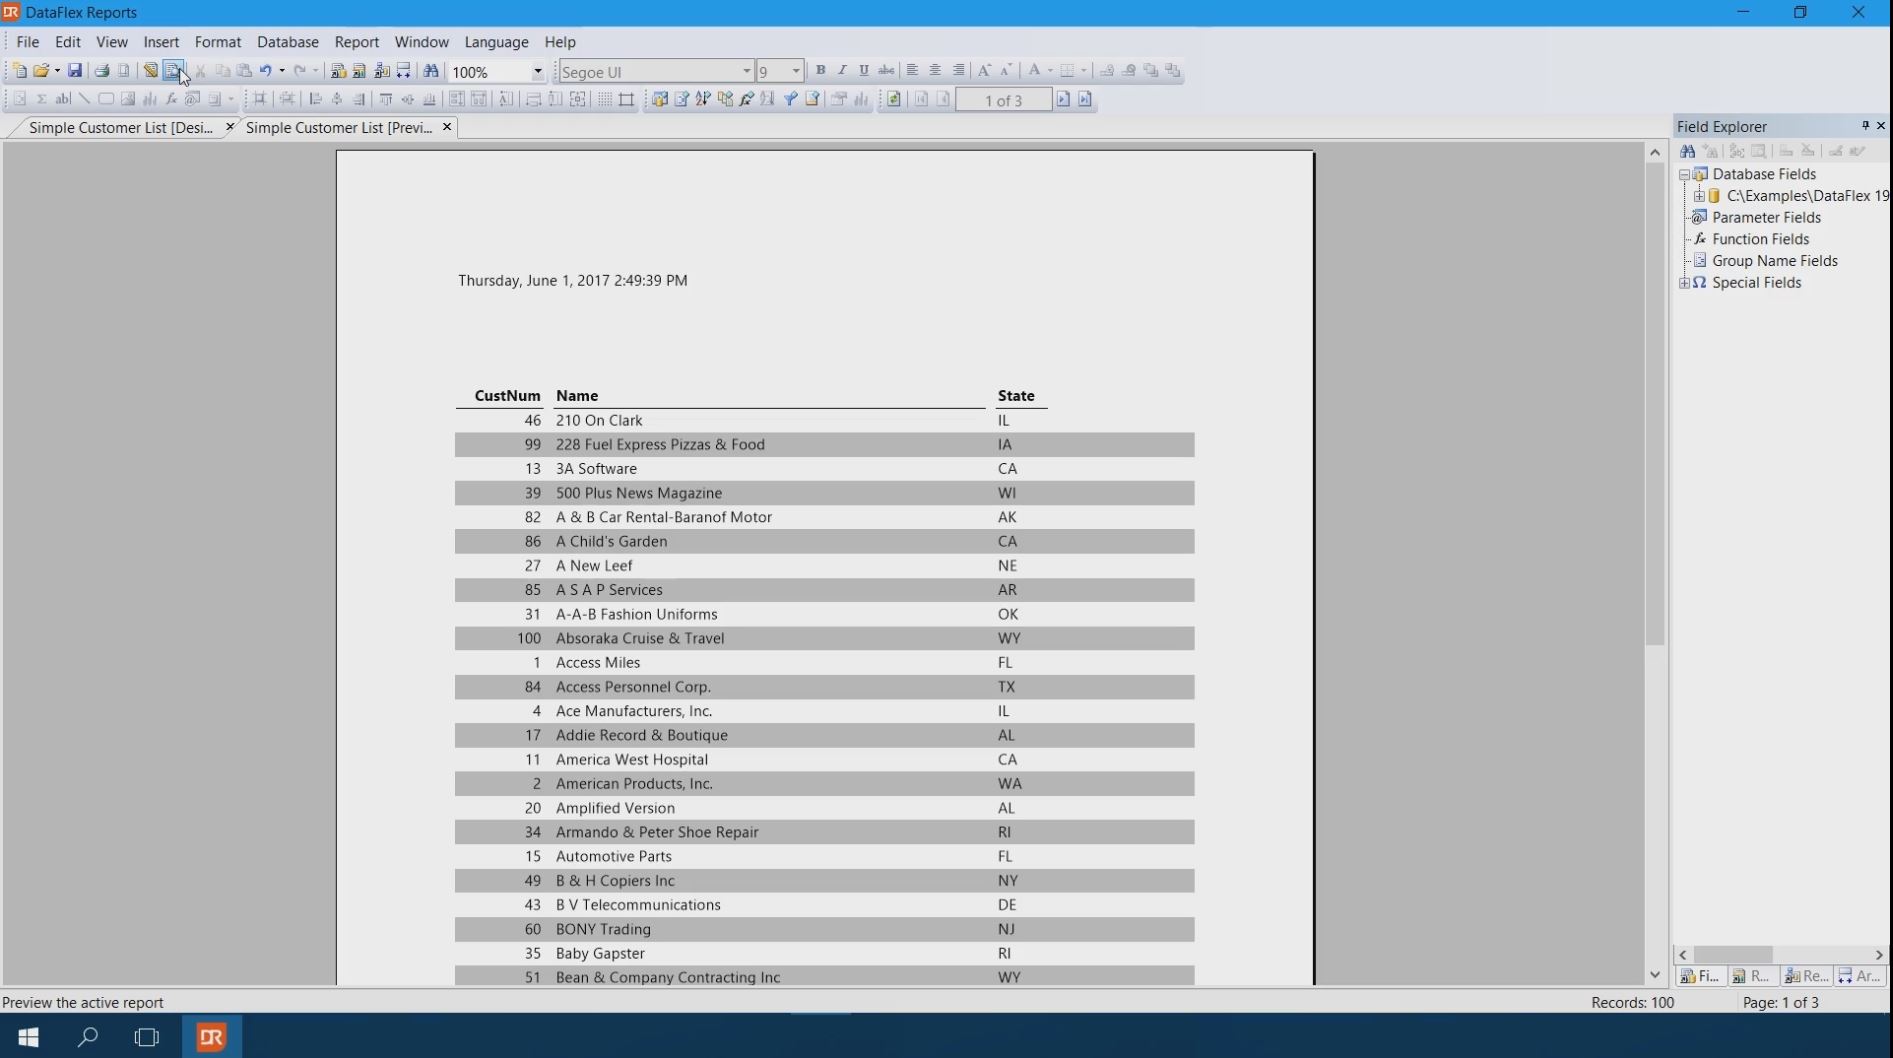This screenshot has width=1893, height=1058.
Task: Jump to last page of report
Action: pos(1085,100)
